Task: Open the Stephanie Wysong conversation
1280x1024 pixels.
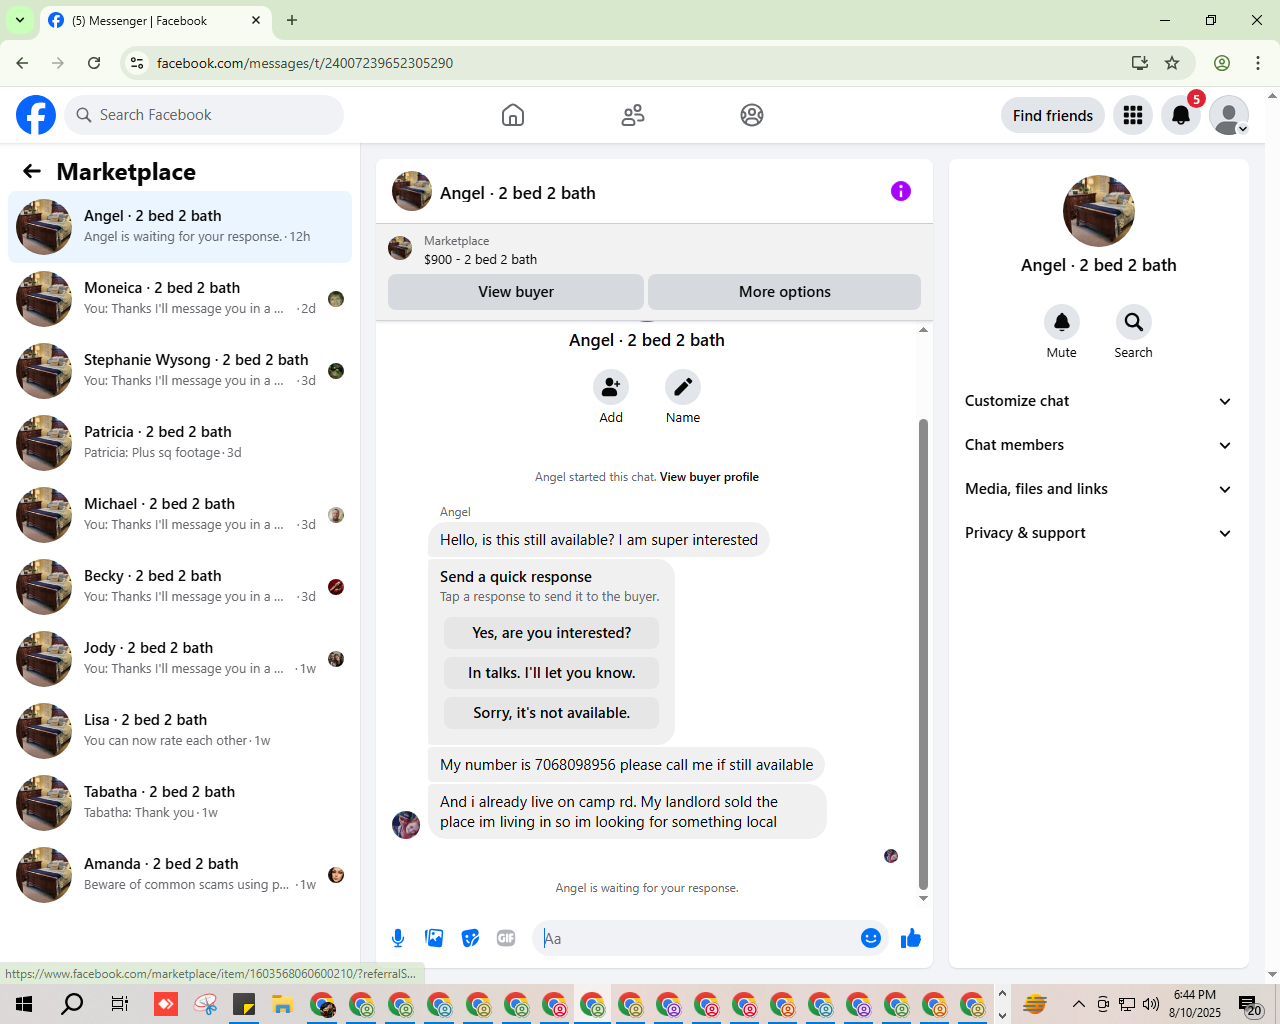Action: click(x=180, y=371)
